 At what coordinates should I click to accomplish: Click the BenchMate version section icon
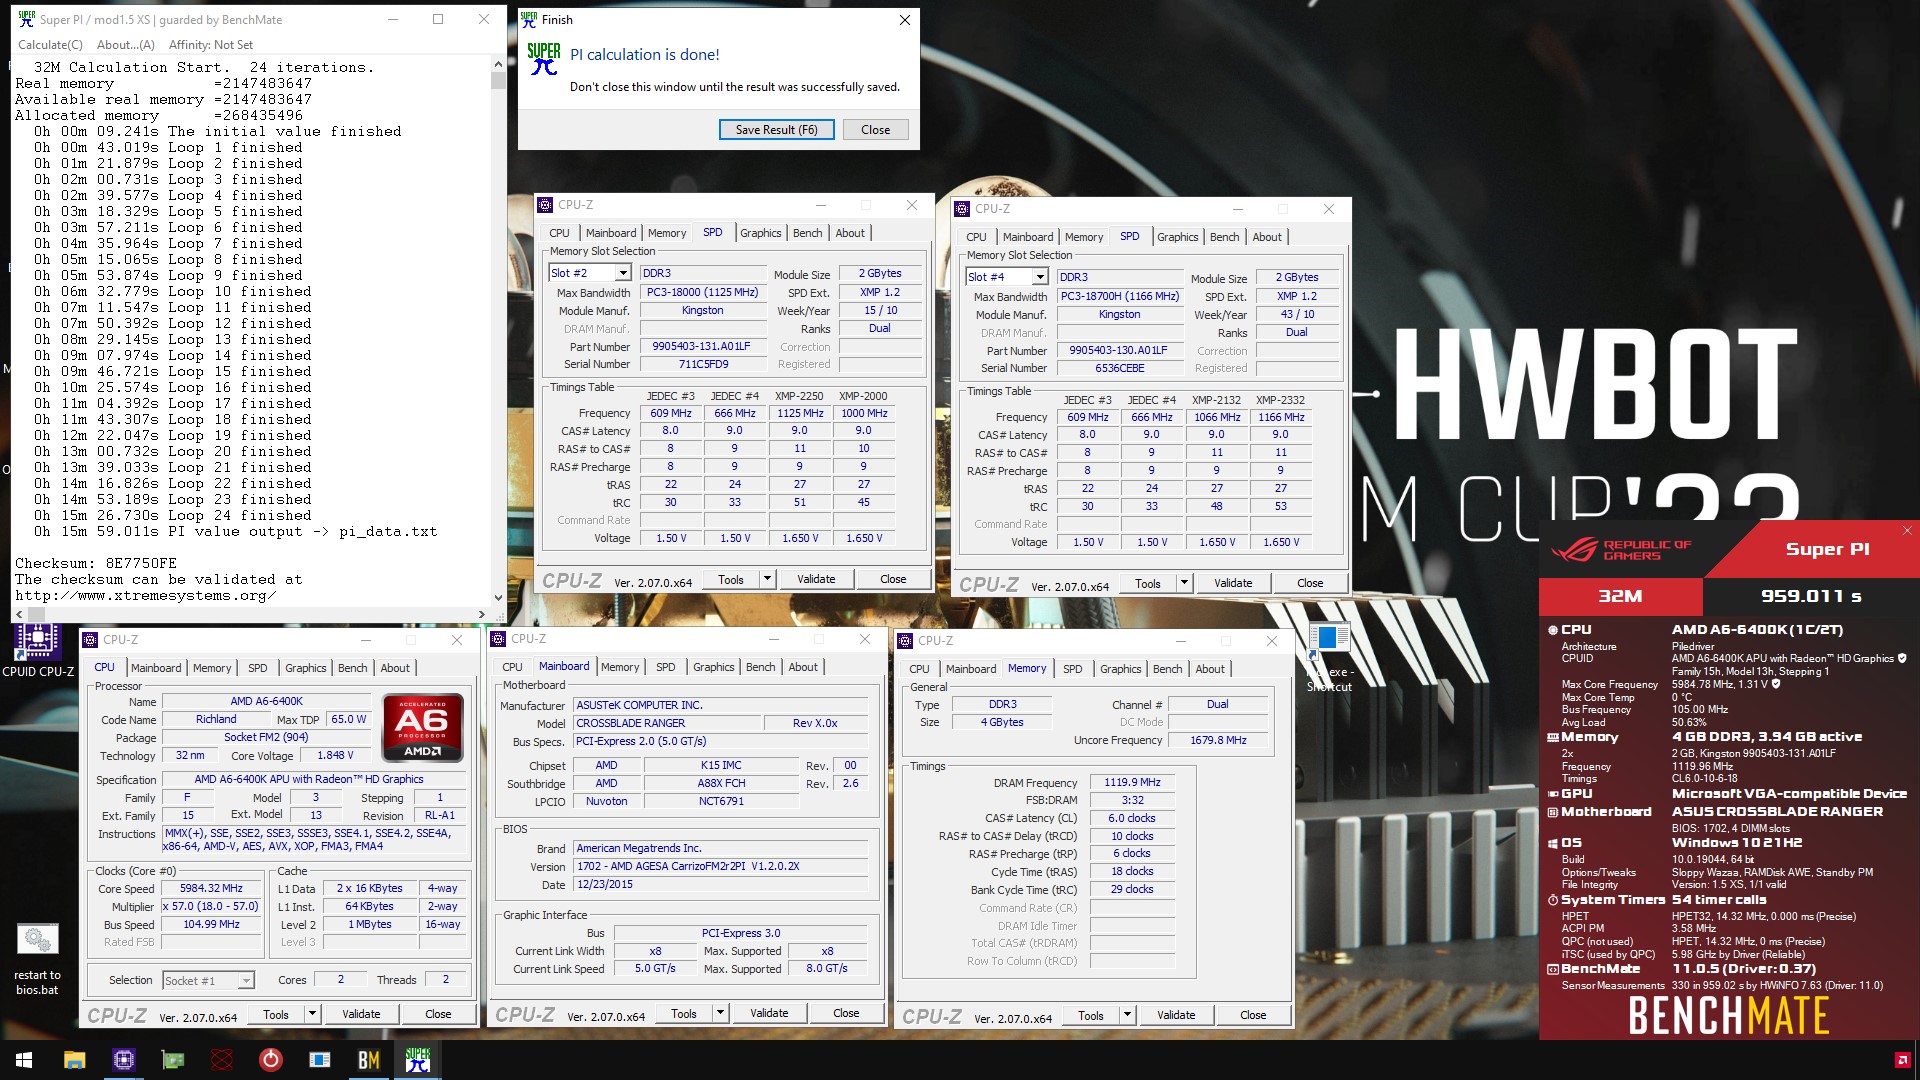[x=1553, y=969]
